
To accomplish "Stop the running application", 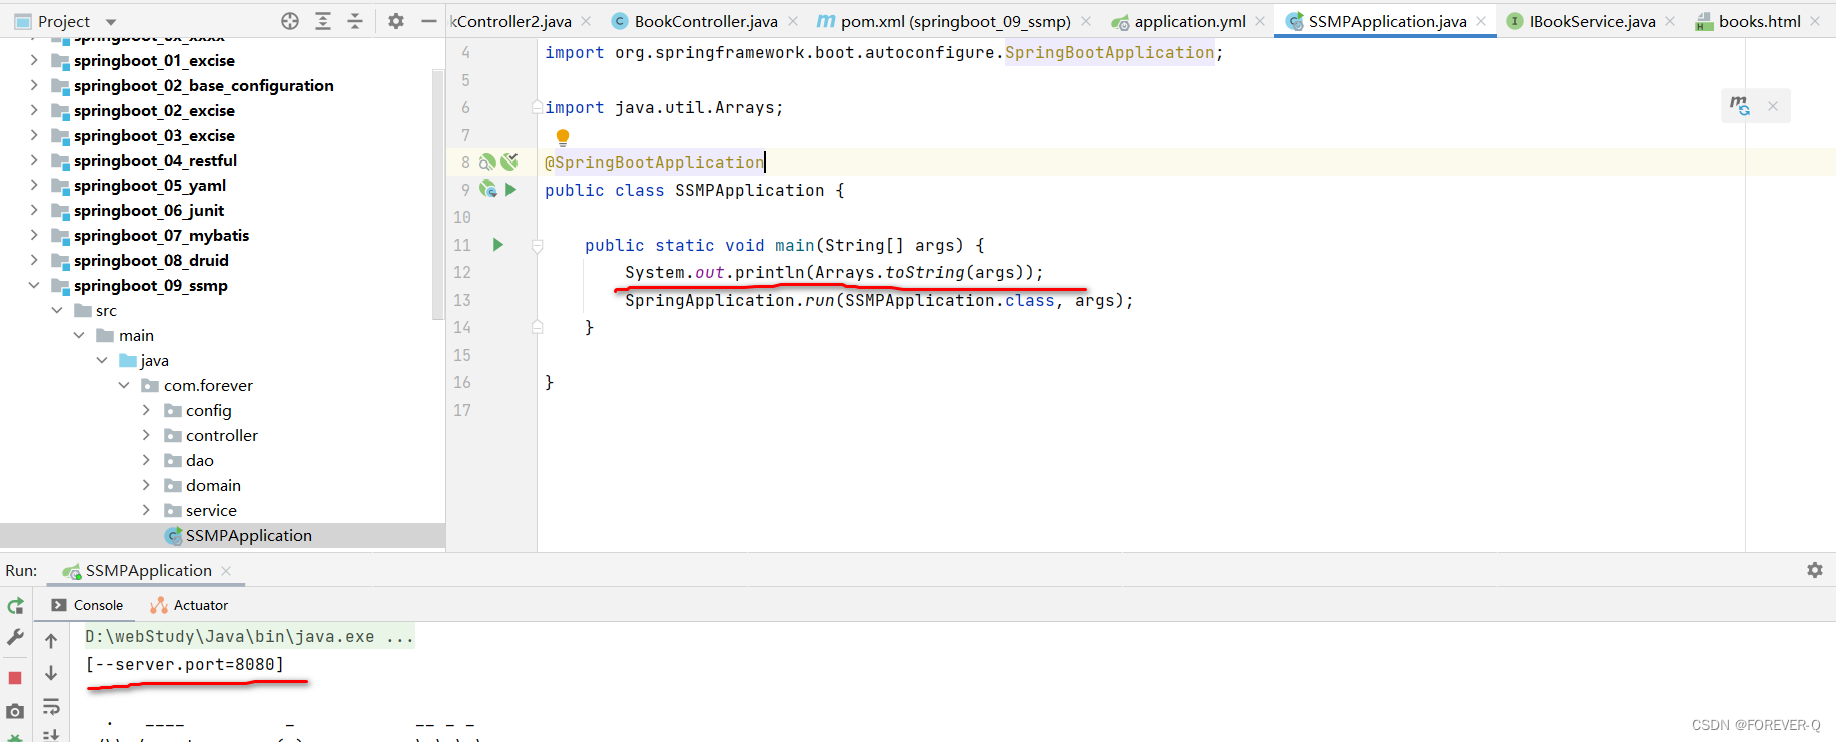I will [15, 678].
